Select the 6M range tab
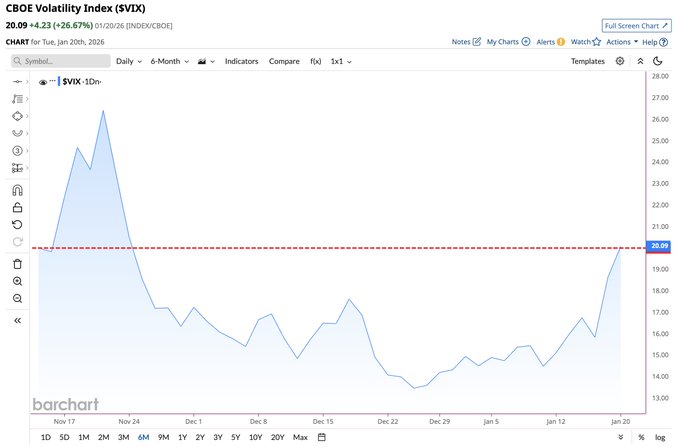Viewport: 679px width, 447px height. (x=143, y=437)
